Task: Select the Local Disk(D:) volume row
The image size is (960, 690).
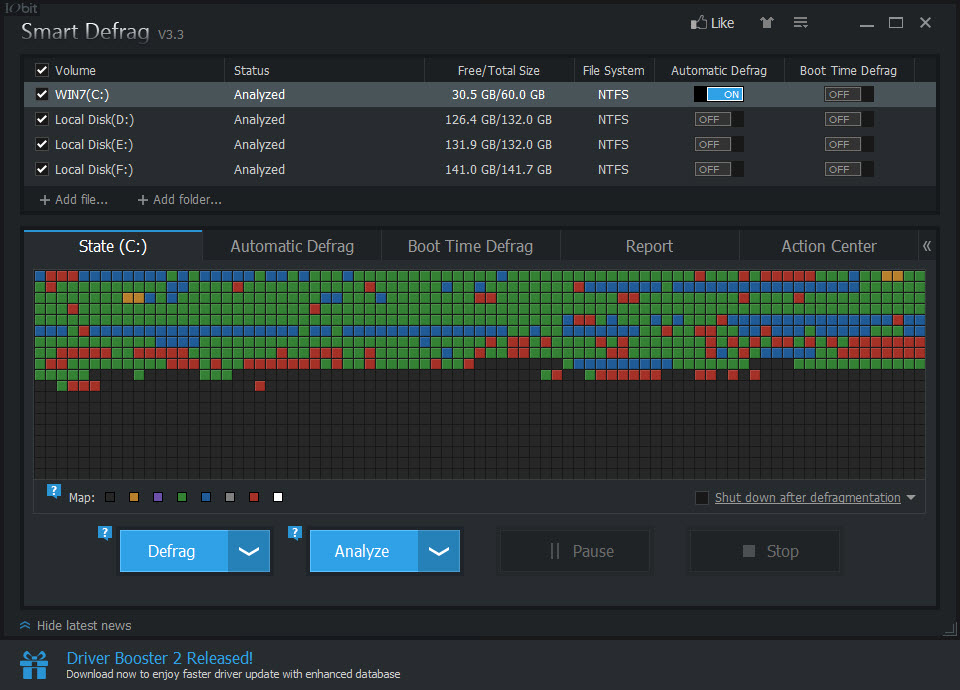Action: pos(480,119)
